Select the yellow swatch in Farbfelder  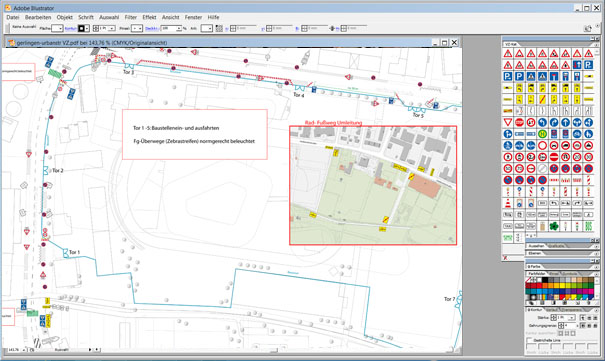click(x=563, y=285)
